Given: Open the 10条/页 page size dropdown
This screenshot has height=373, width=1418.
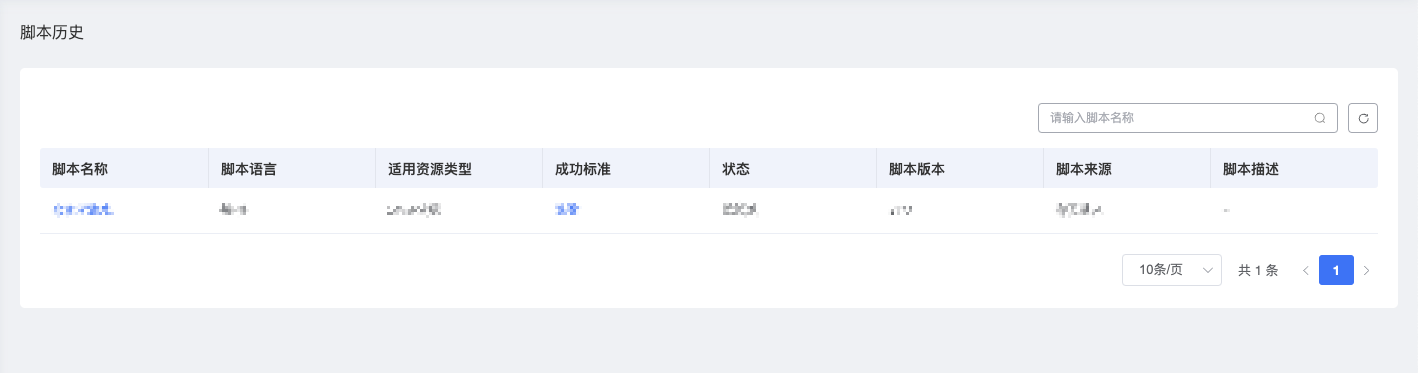Looking at the screenshot, I should [x=1172, y=270].
